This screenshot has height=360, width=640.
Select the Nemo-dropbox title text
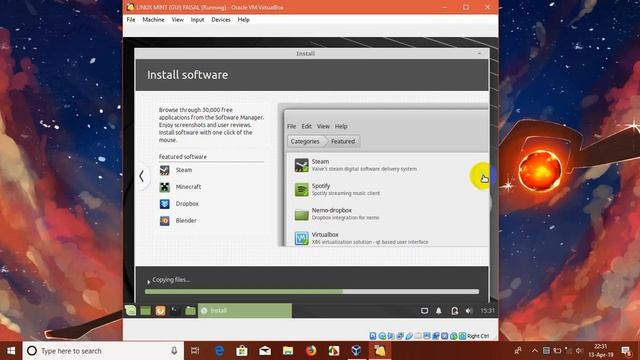[x=331, y=210]
